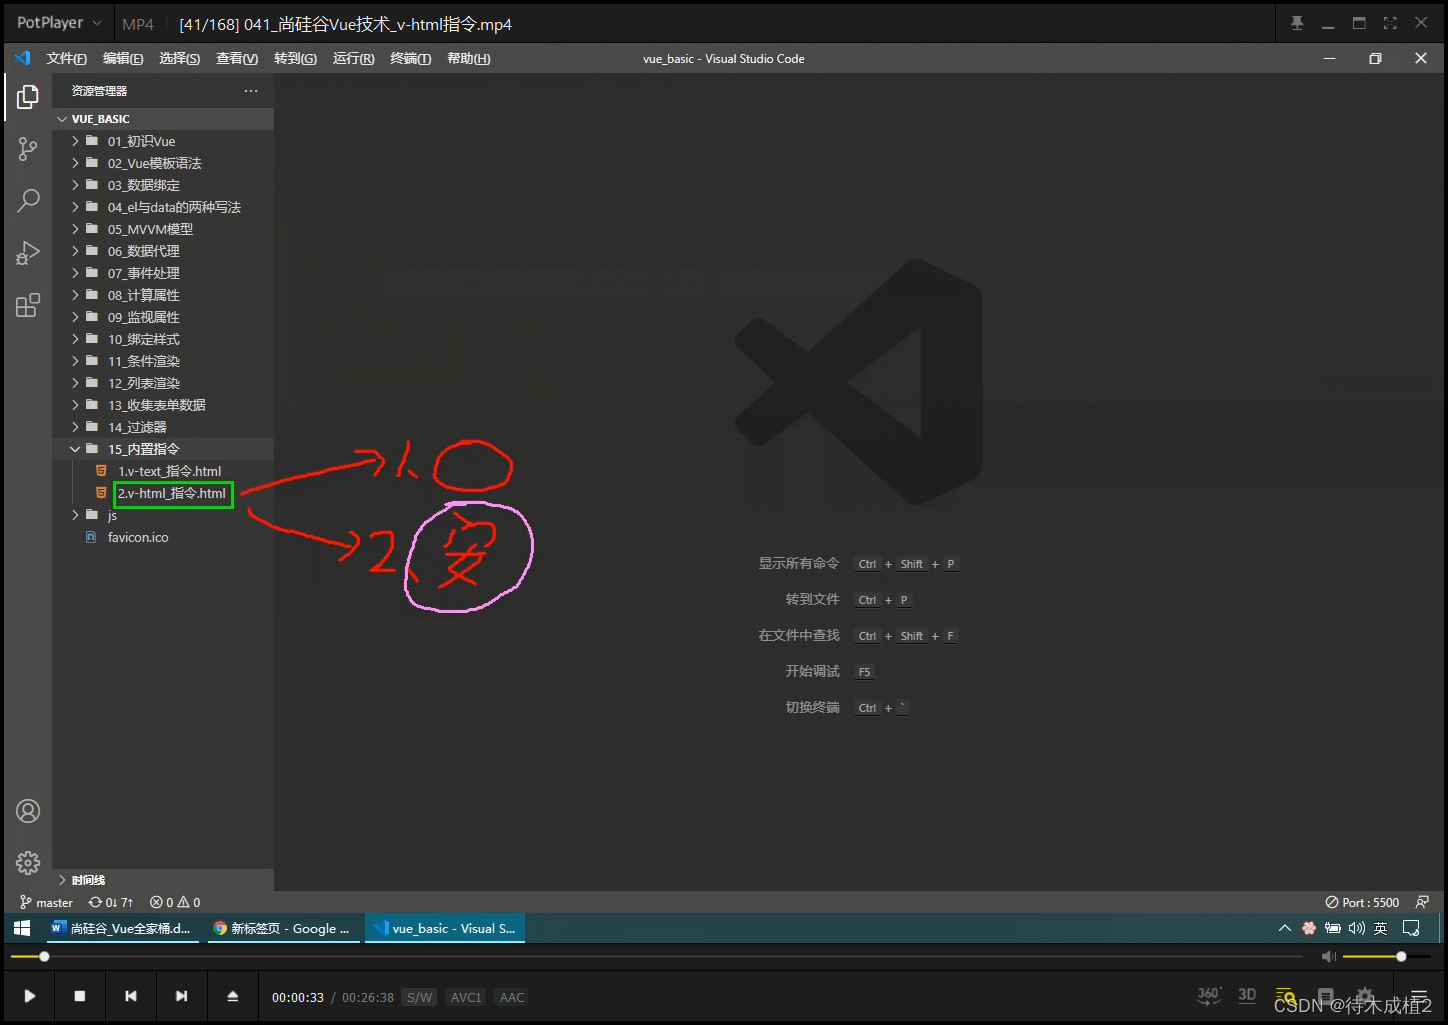This screenshot has height=1025, width=1448.
Task: Click the Port : 5500 Live Server indicator
Action: coord(1362,902)
